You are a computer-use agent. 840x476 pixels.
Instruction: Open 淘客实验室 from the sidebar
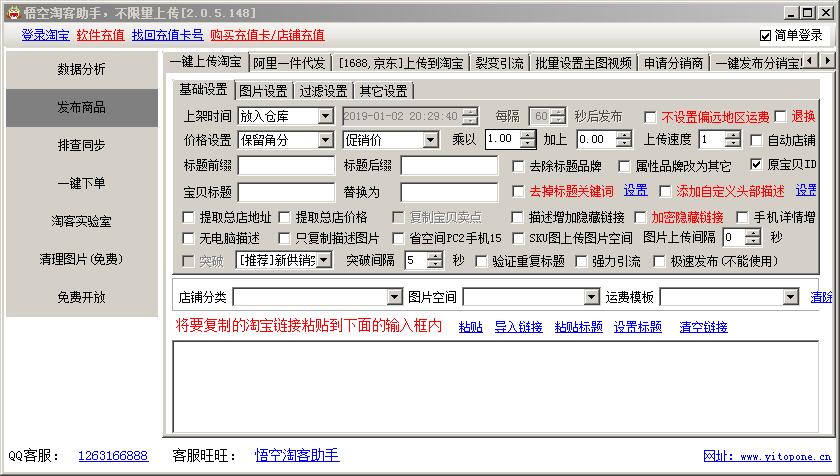pos(81,221)
